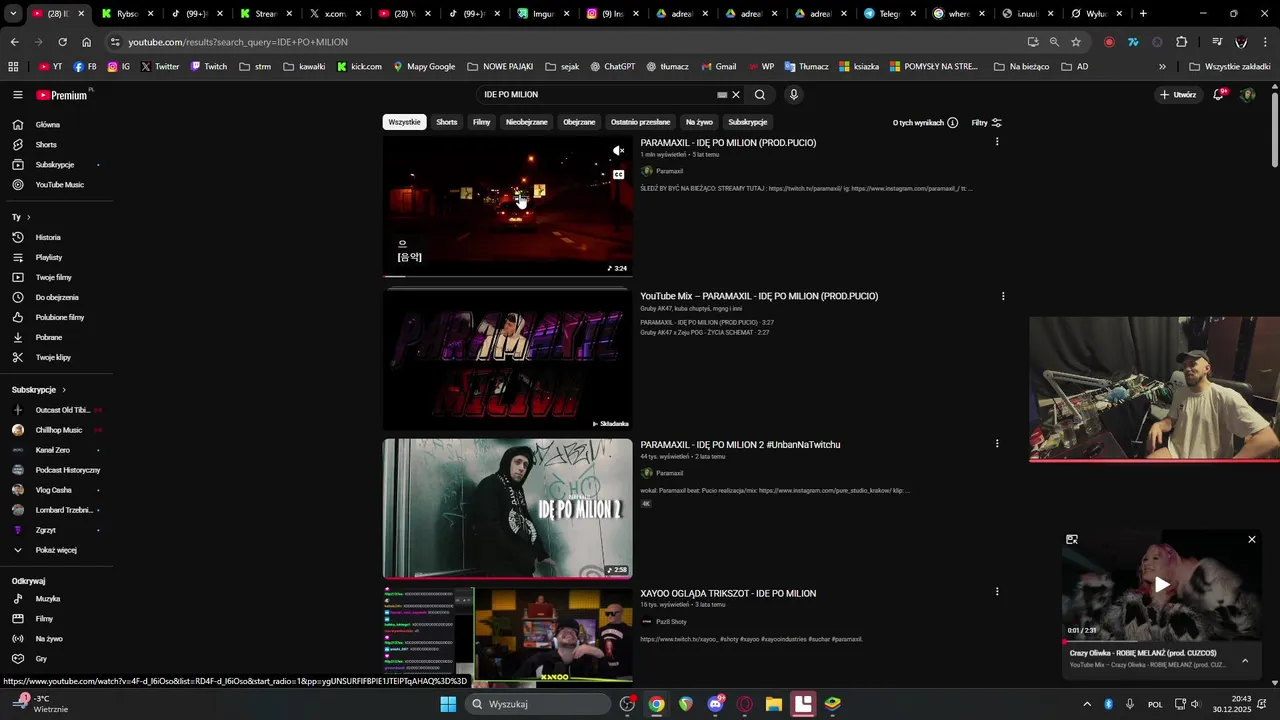Open the on-screen keyboard icon in search box

click(722, 95)
